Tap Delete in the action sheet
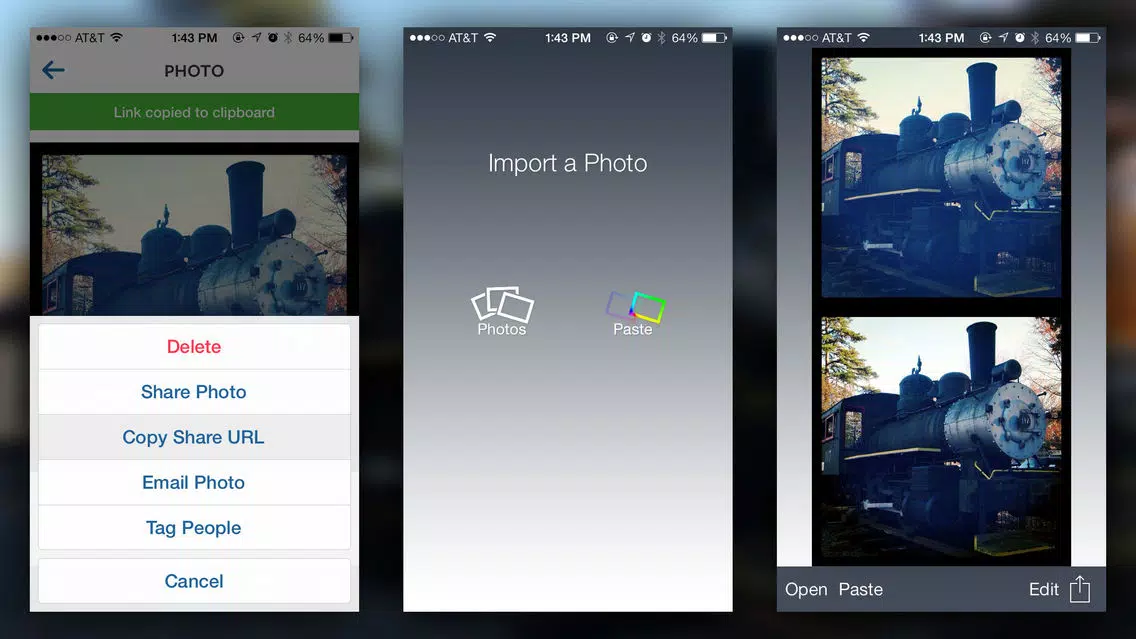 [194, 346]
